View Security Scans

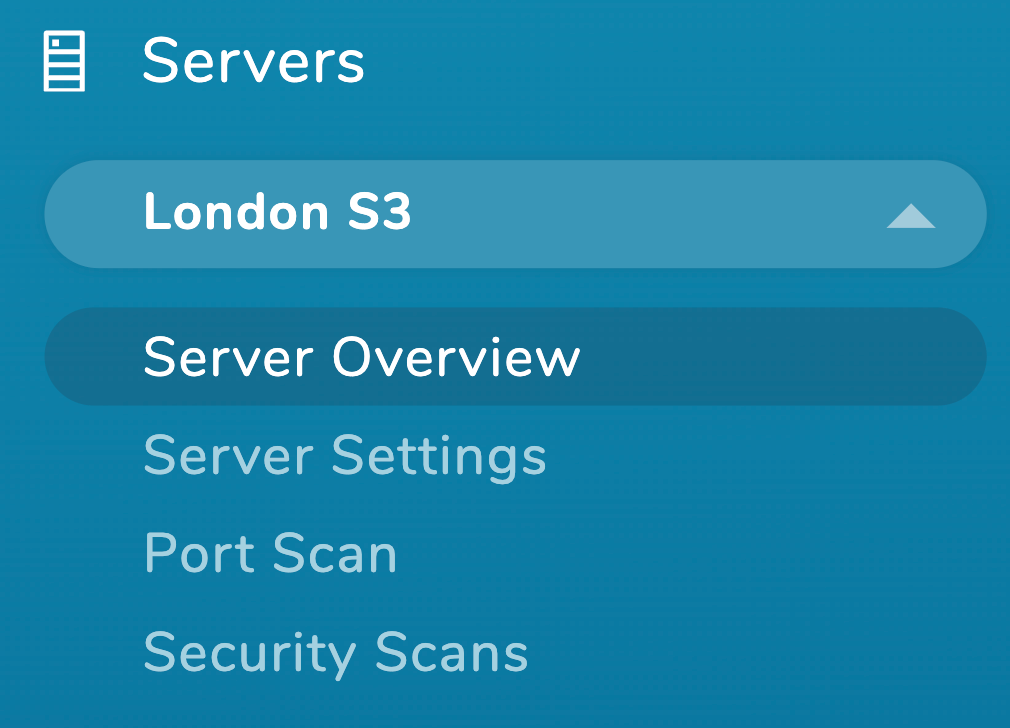[336, 653]
